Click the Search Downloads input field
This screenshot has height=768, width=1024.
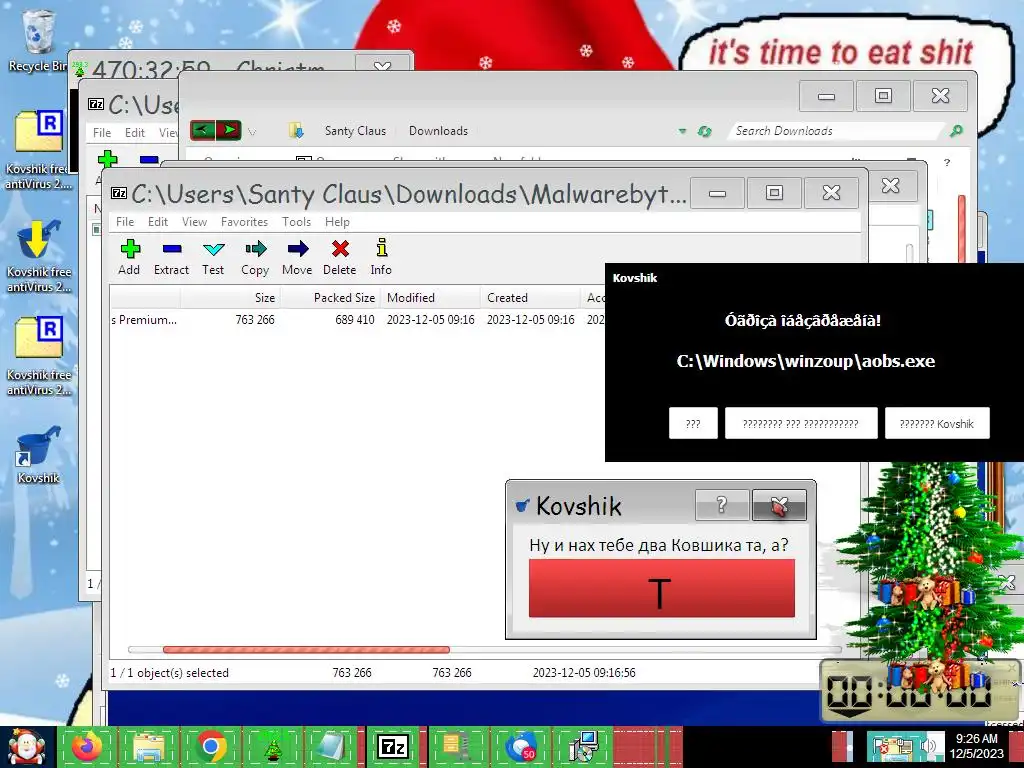836,131
